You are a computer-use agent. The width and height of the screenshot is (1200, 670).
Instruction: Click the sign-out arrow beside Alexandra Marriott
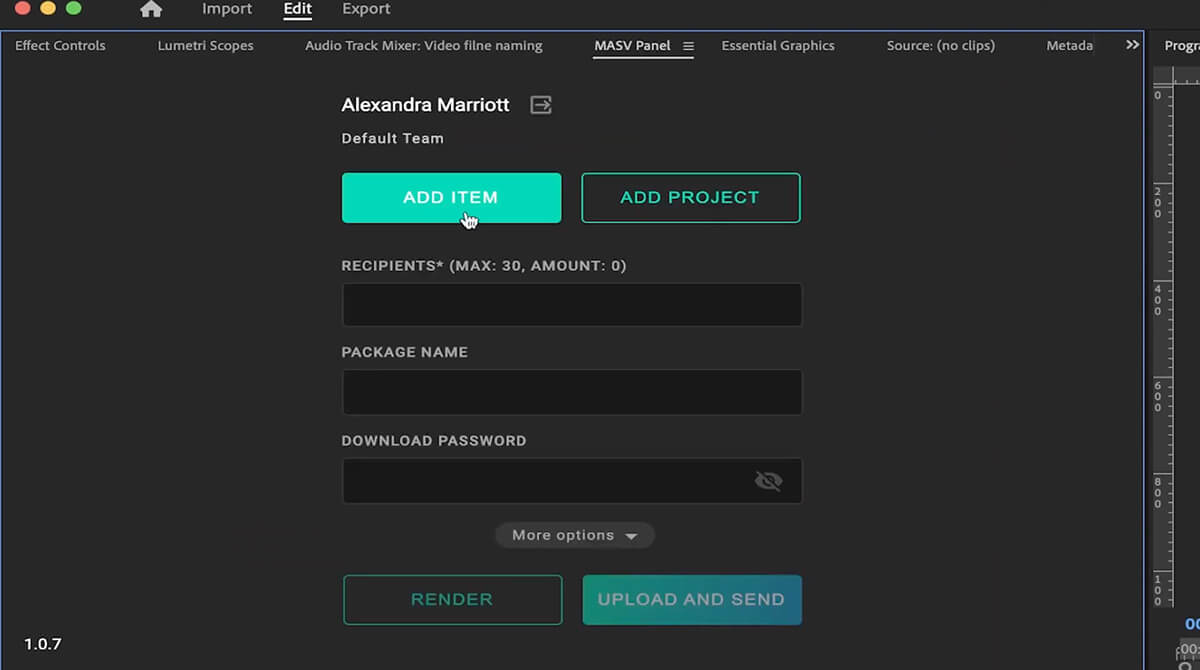point(540,104)
